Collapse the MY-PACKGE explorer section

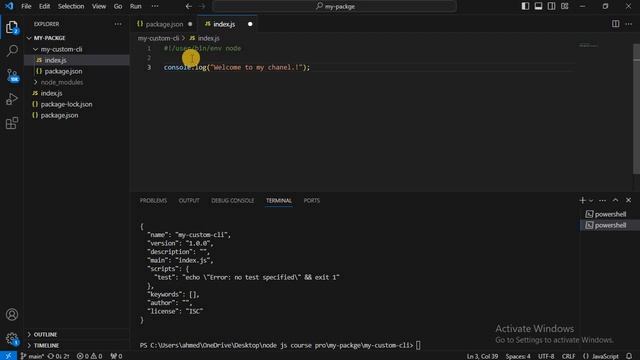point(77,38)
